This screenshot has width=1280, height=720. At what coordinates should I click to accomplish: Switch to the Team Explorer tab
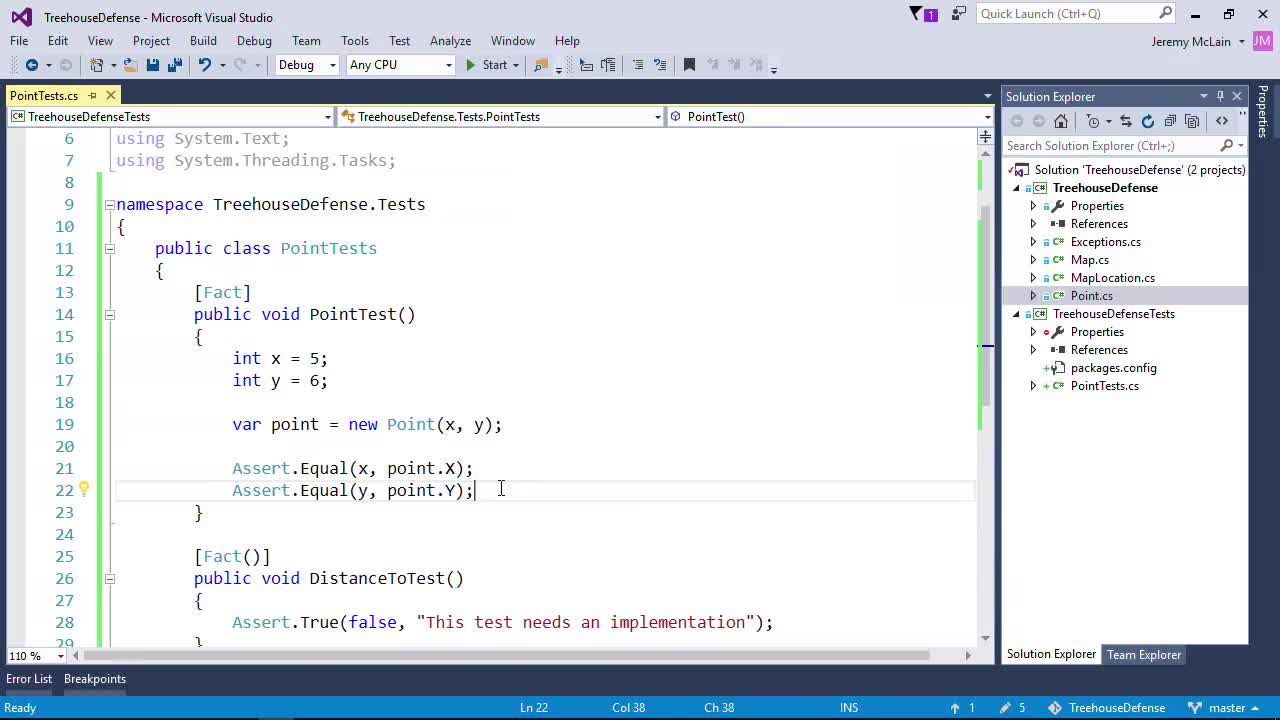click(1143, 654)
